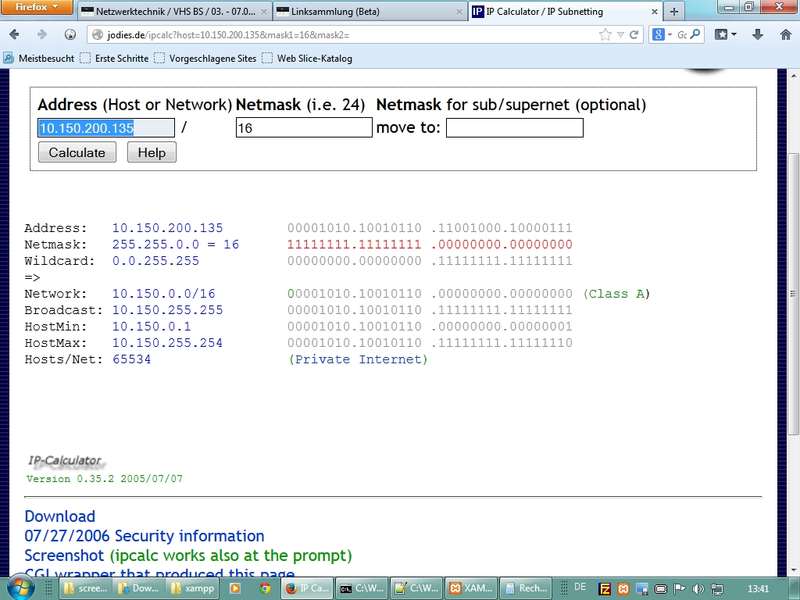Screen dimensions: 800x600
Task: Switch to the Linksammlung (Beta) tab
Action: click(x=370, y=12)
